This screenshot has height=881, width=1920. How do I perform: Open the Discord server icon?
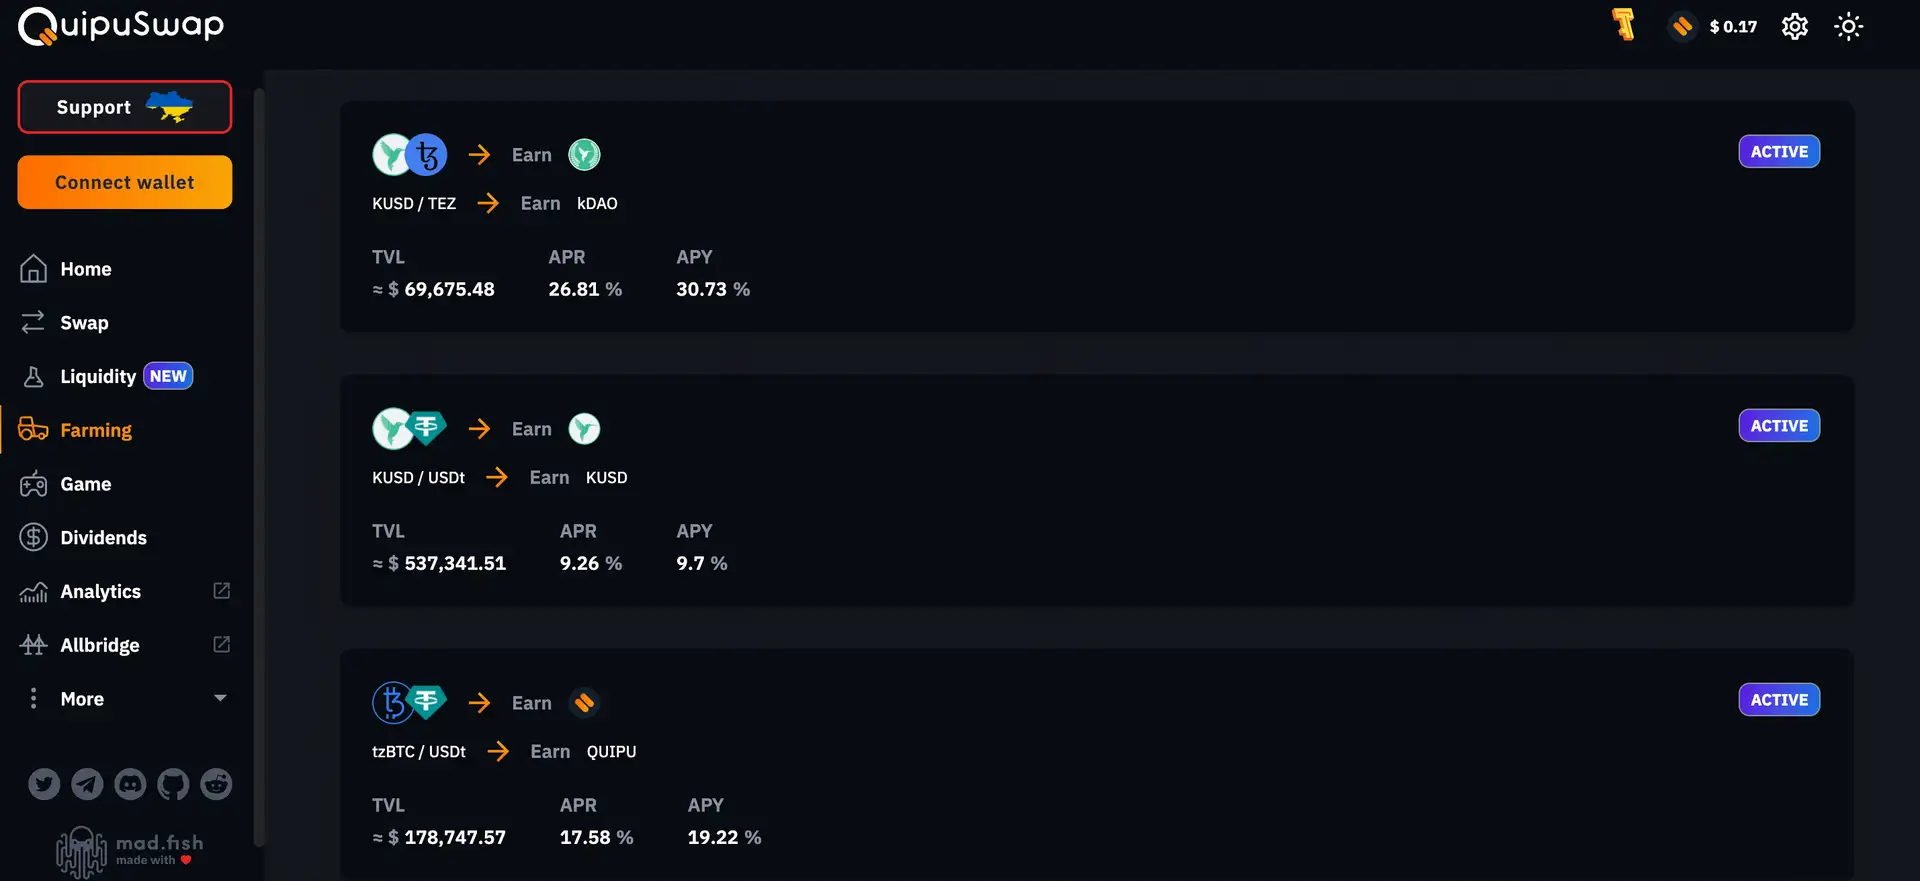click(x=130, y=784)
